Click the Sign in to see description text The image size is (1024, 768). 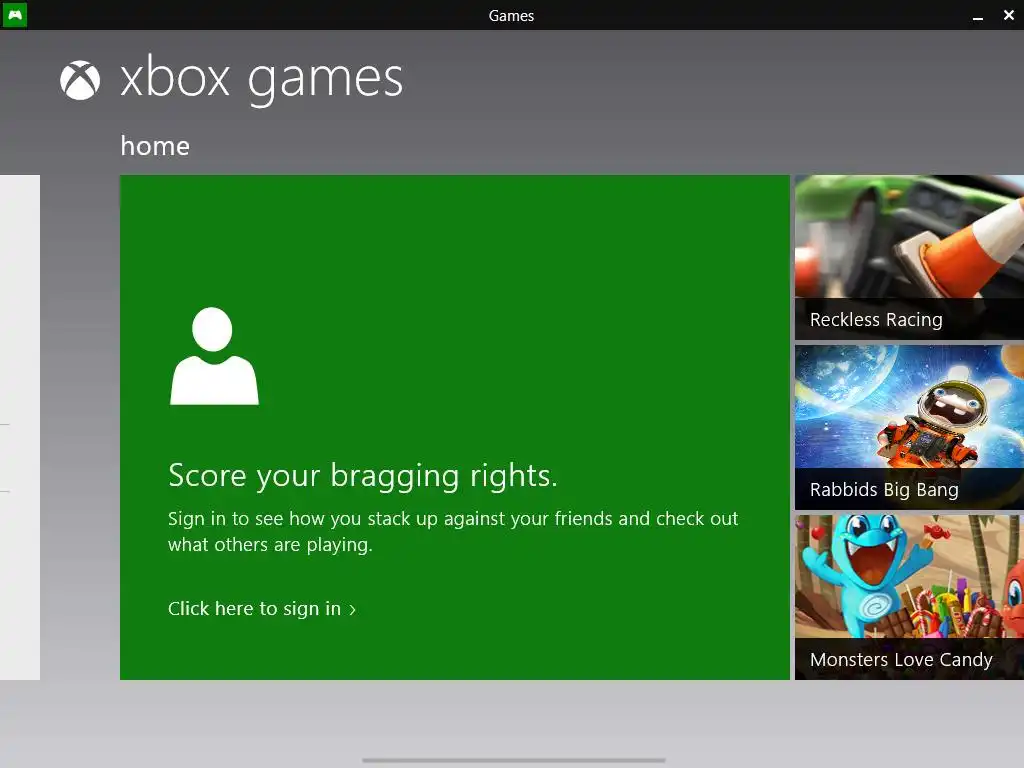453,532
